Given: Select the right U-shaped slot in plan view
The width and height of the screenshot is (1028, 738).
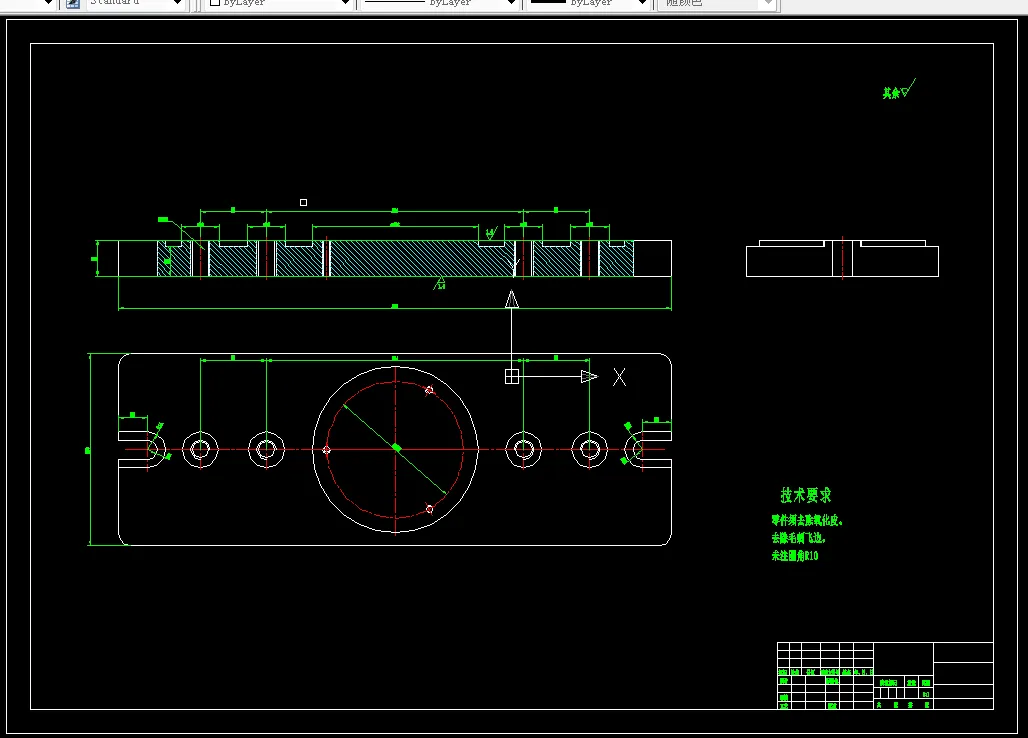Looking at the screenshot, I should (x=648, y=450).
